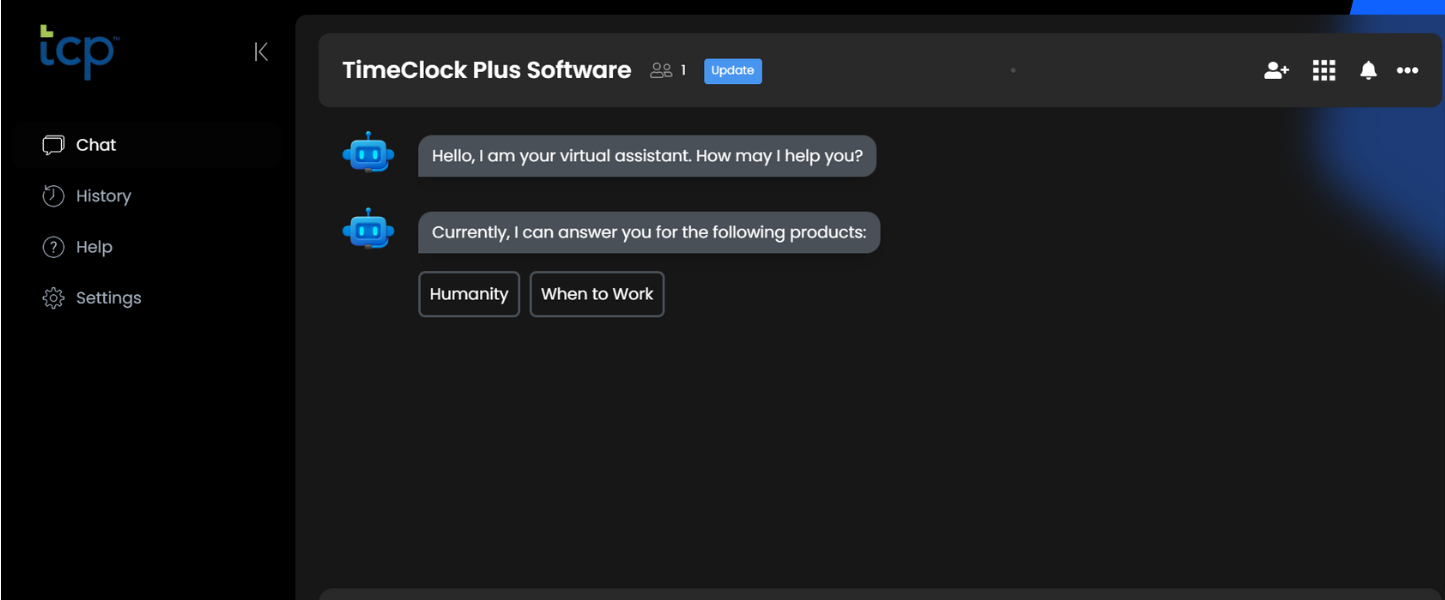Open the apps grid icon
Image resolution: width=1445 pixels, height=600 pixels.
[x=1324, y=70]
